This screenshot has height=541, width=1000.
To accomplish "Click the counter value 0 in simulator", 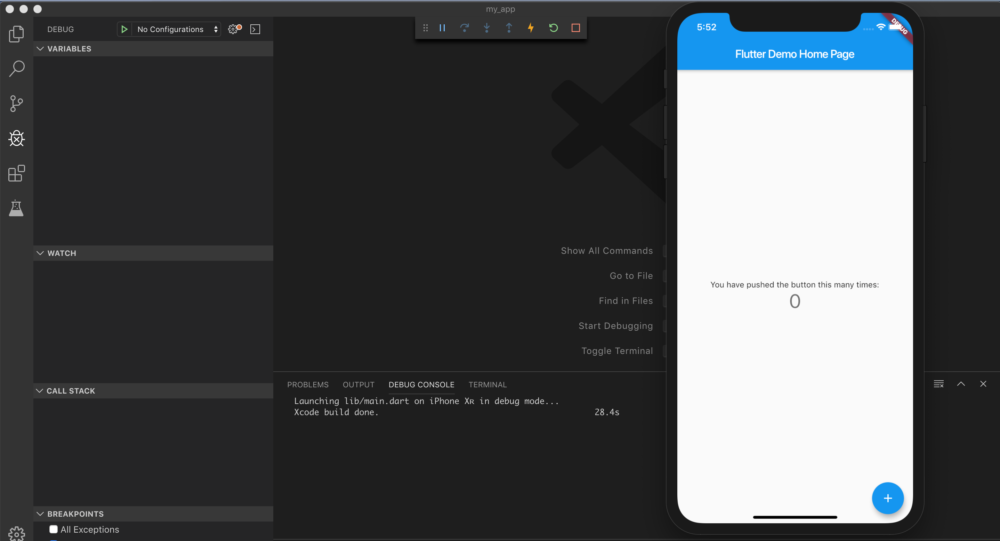I will 795,301.
